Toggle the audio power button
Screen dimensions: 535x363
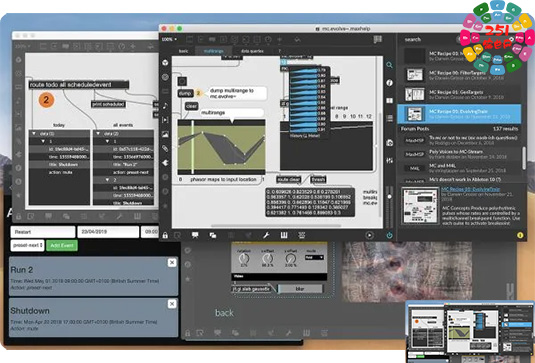(389, 235)
